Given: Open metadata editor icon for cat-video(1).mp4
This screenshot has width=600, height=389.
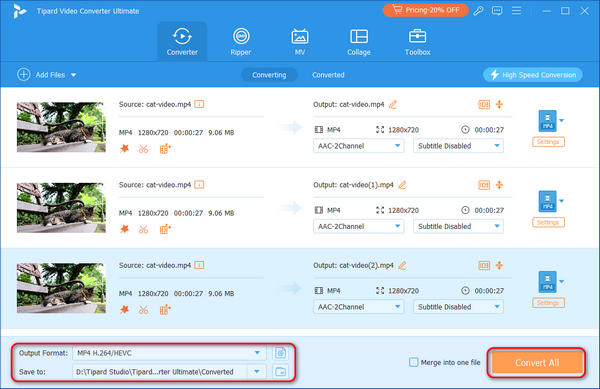Looking at the screenshot, I should [x=484, y=185].
